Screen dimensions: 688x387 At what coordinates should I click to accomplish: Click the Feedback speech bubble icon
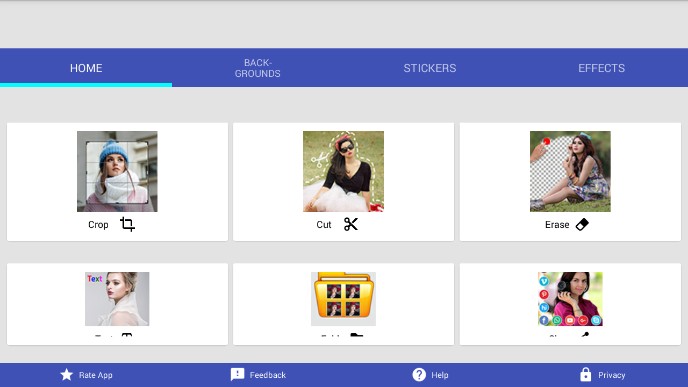pyautogui.click(x=237, y=375)
